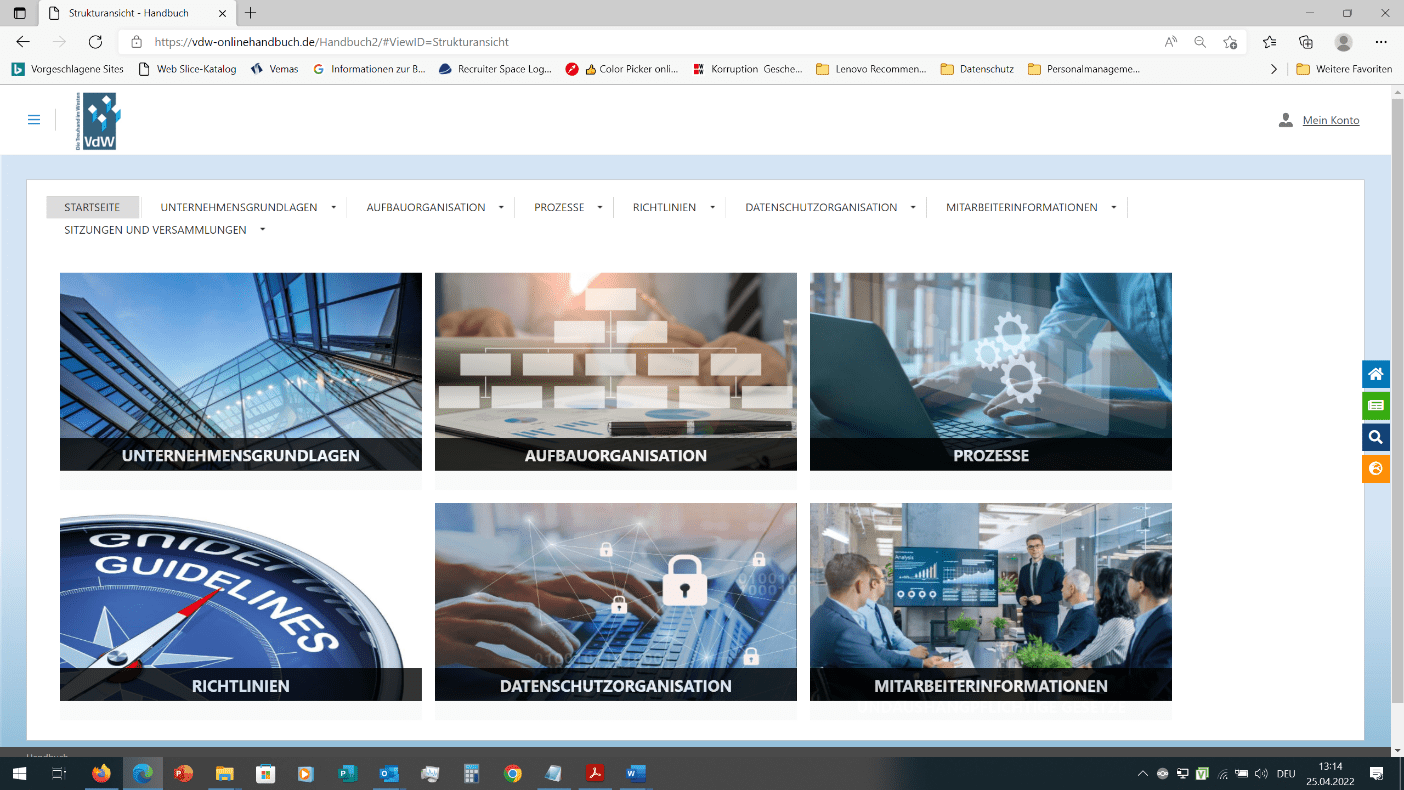Open the Weitere Favoriten folder
The height and width of the screenshot is (790, 1404).
coord(1344,69)
